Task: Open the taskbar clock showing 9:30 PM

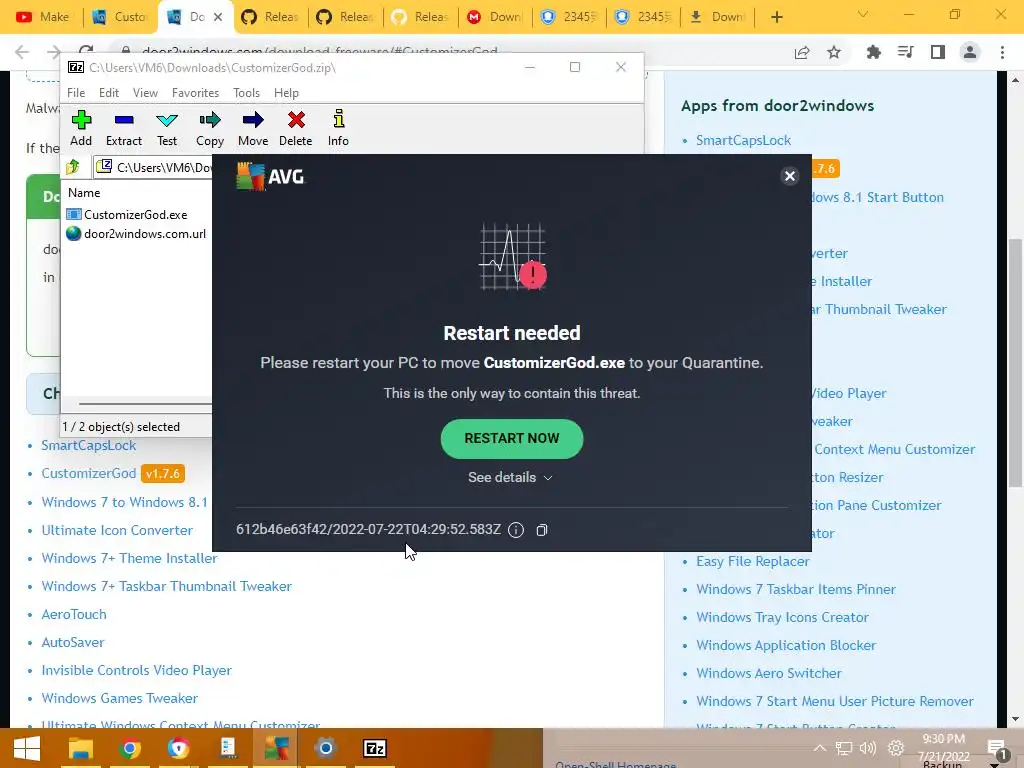Action: coord(943,748)
